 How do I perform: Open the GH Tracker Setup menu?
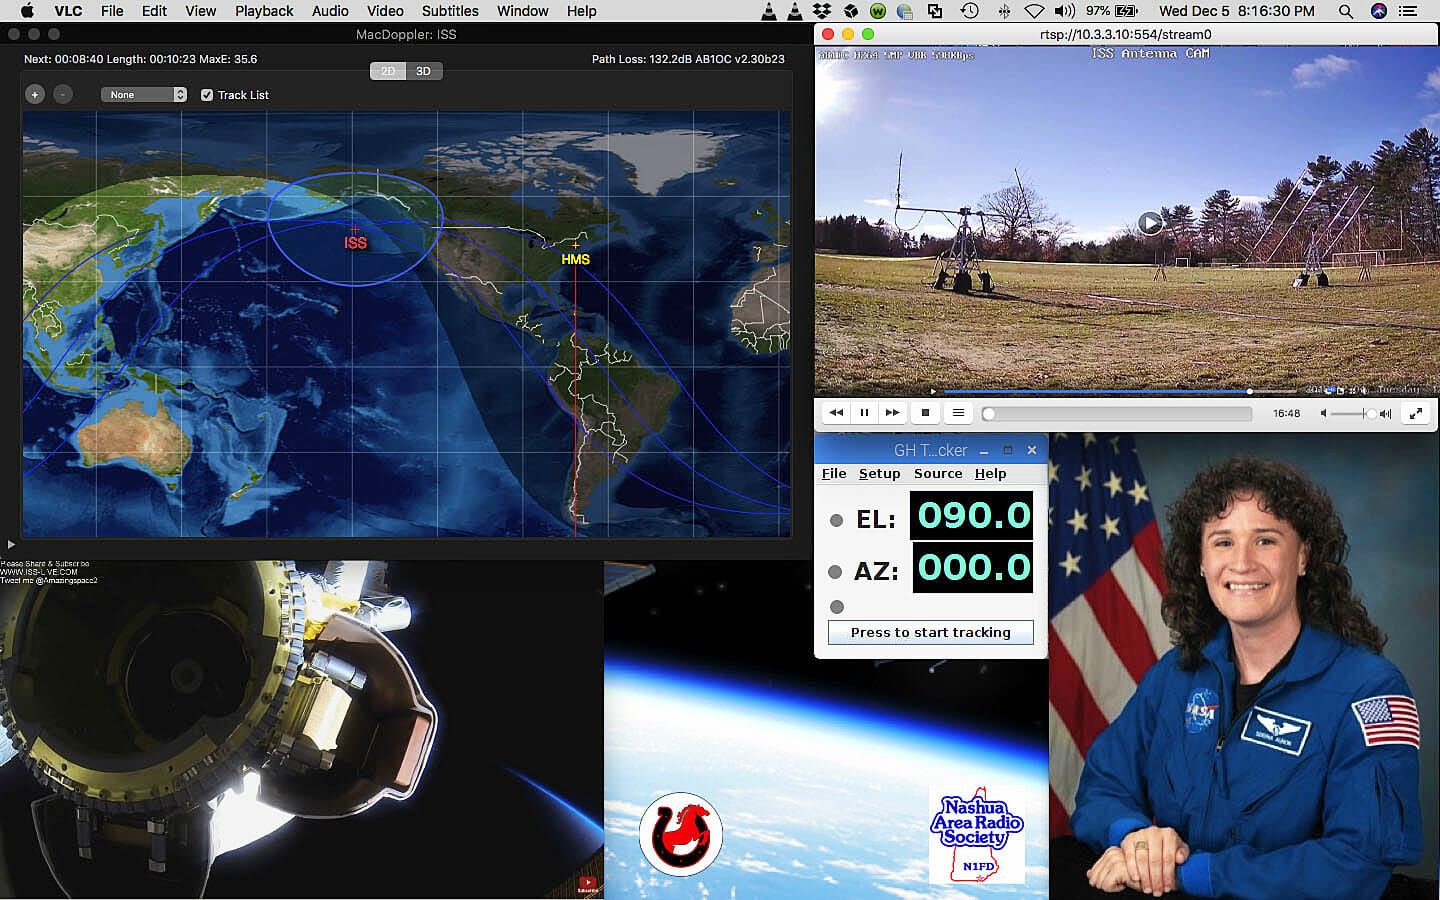click(880, 474)
